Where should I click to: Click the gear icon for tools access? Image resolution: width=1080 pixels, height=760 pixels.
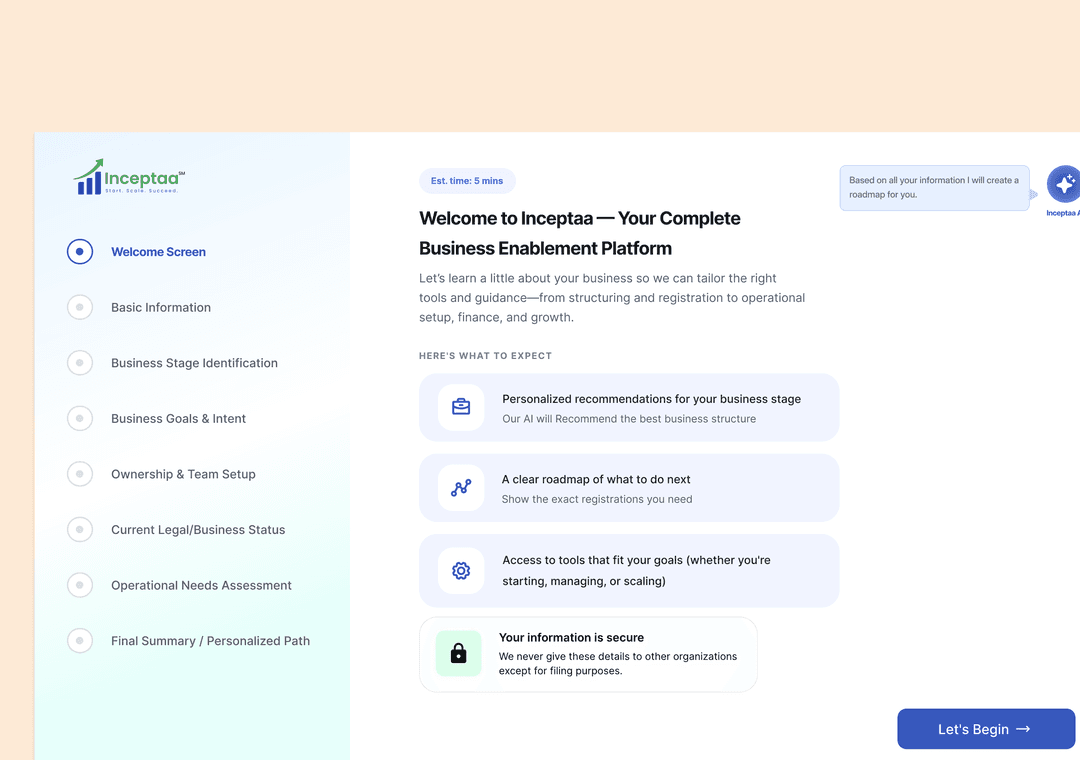tap(461, 571)
